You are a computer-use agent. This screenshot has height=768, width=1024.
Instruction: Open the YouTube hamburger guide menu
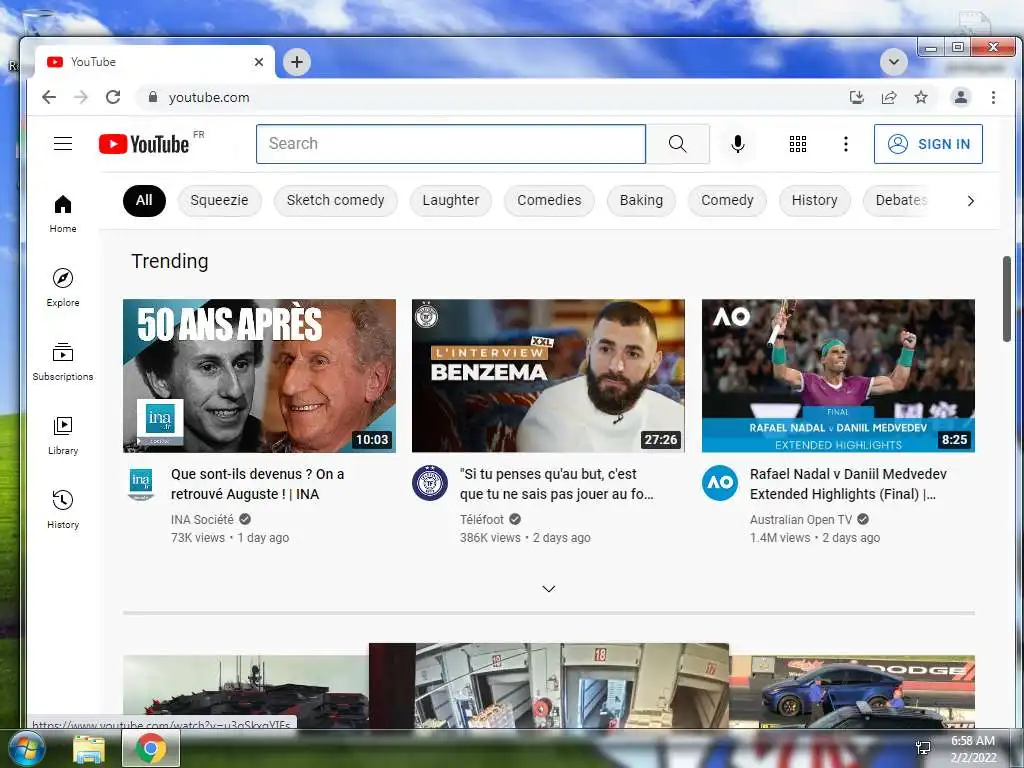(x=63, y=144)
